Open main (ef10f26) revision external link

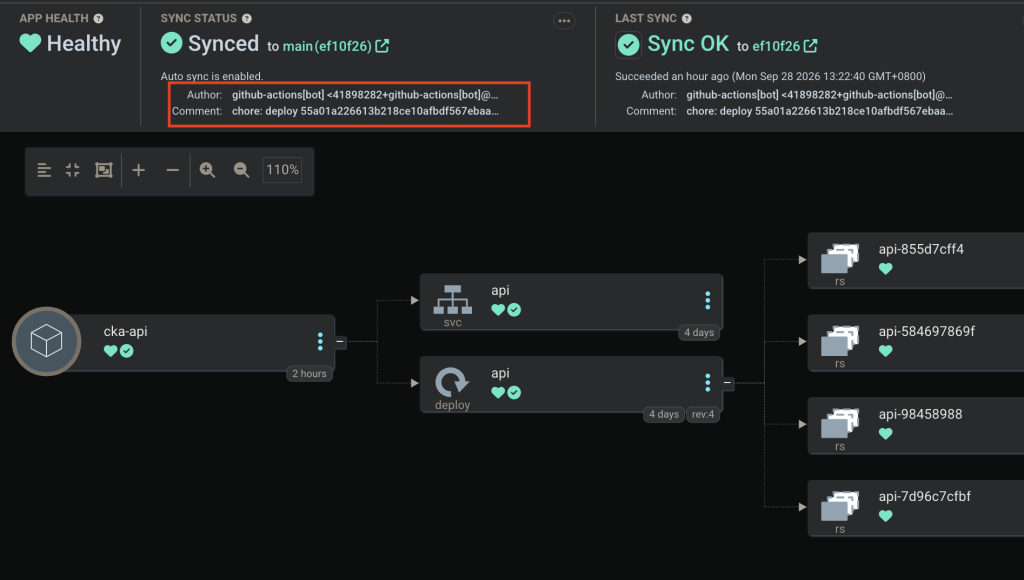click(x=382, y=46)
